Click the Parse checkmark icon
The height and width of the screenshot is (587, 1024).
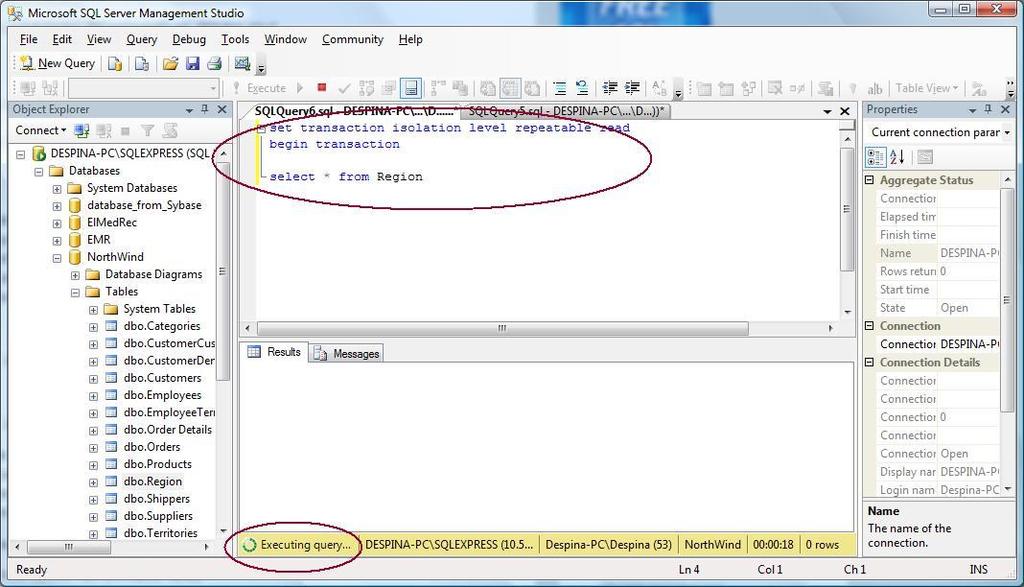pyautogui.click(x=344, y=88)
